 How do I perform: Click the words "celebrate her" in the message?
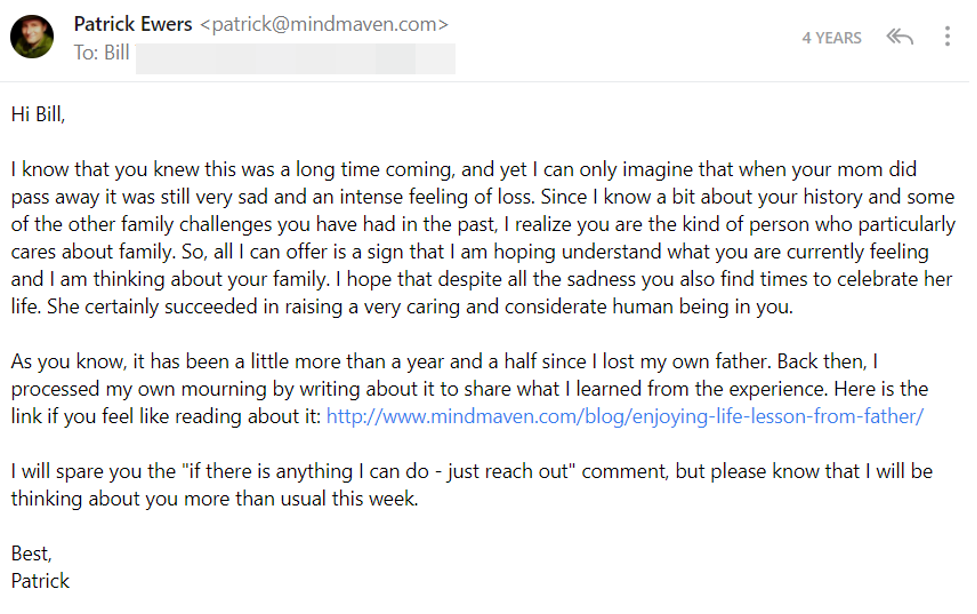[x=894, y=279]
